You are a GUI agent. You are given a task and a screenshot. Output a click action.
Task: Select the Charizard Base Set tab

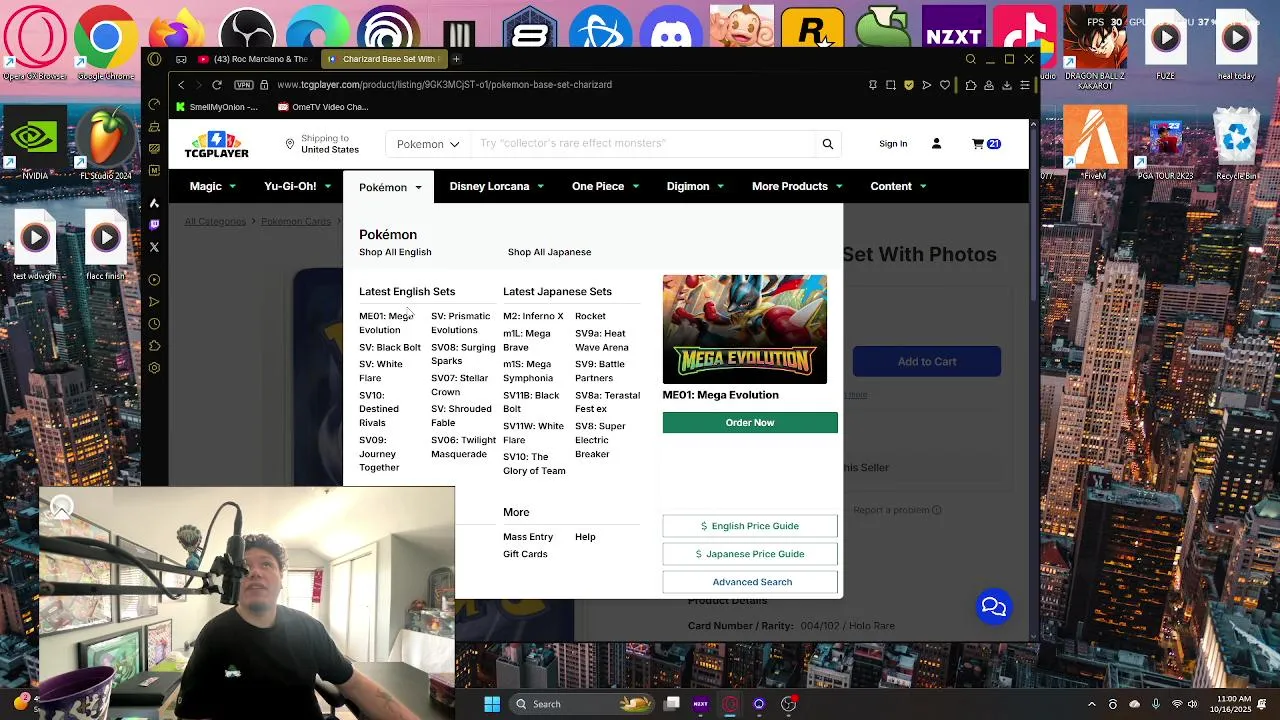pyautogui.click(x=386, y=59)
